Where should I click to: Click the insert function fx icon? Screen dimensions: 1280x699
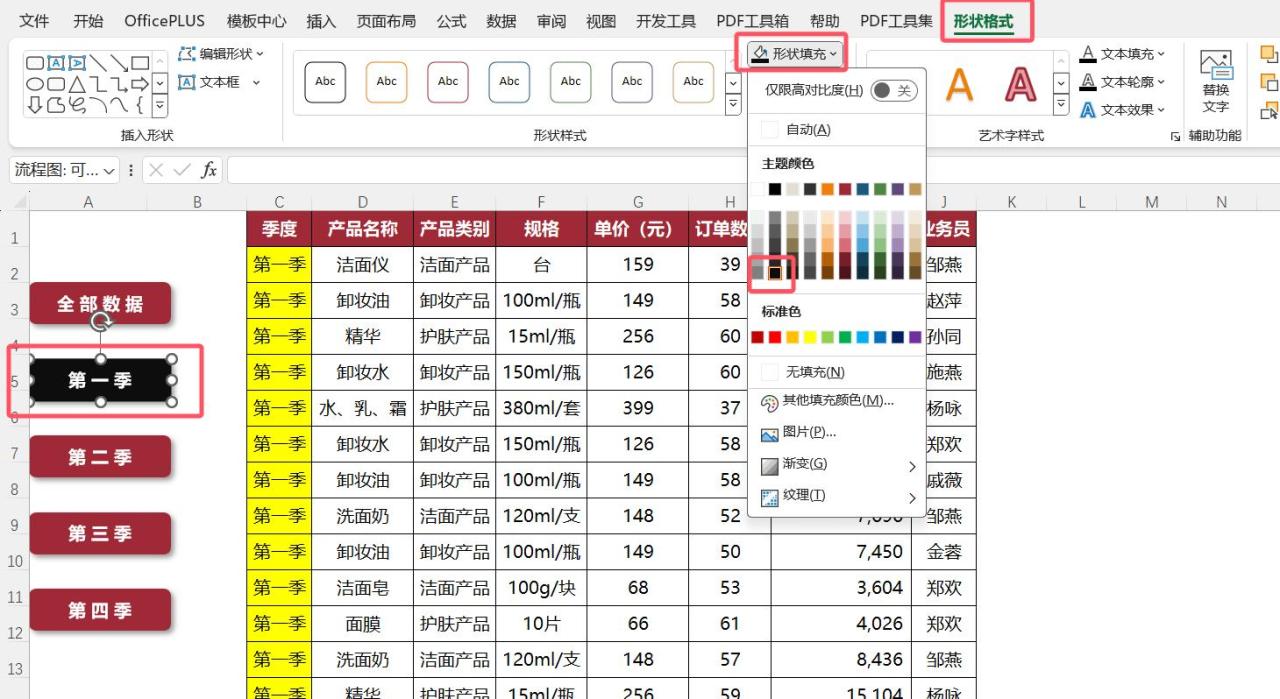pos(208,170)
